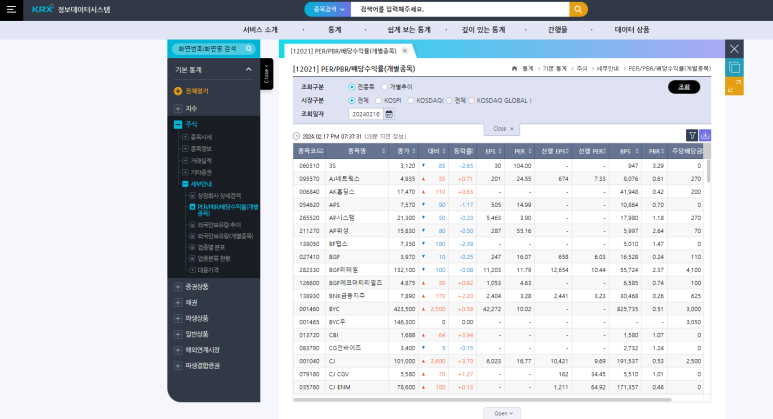The height and width of the screenshot is (419, 773).
Task: Open the 간행물 menu
Action: [x=558, y=30]
